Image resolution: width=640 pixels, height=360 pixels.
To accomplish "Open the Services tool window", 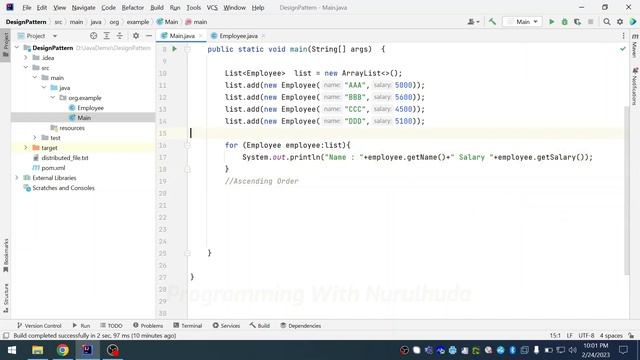I will (x=226, y=326).
